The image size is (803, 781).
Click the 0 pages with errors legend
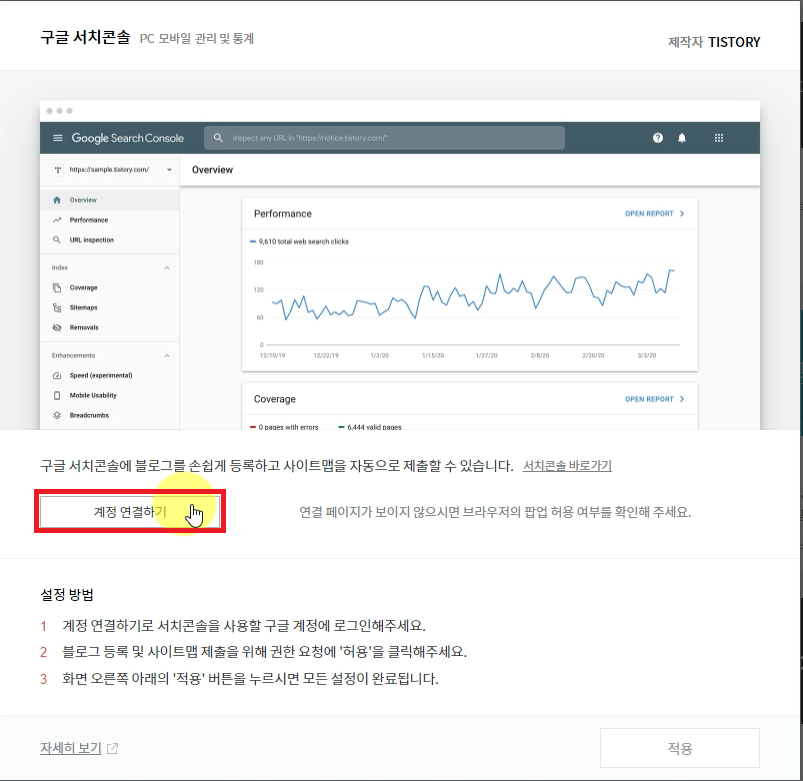[x=284, y=427]
